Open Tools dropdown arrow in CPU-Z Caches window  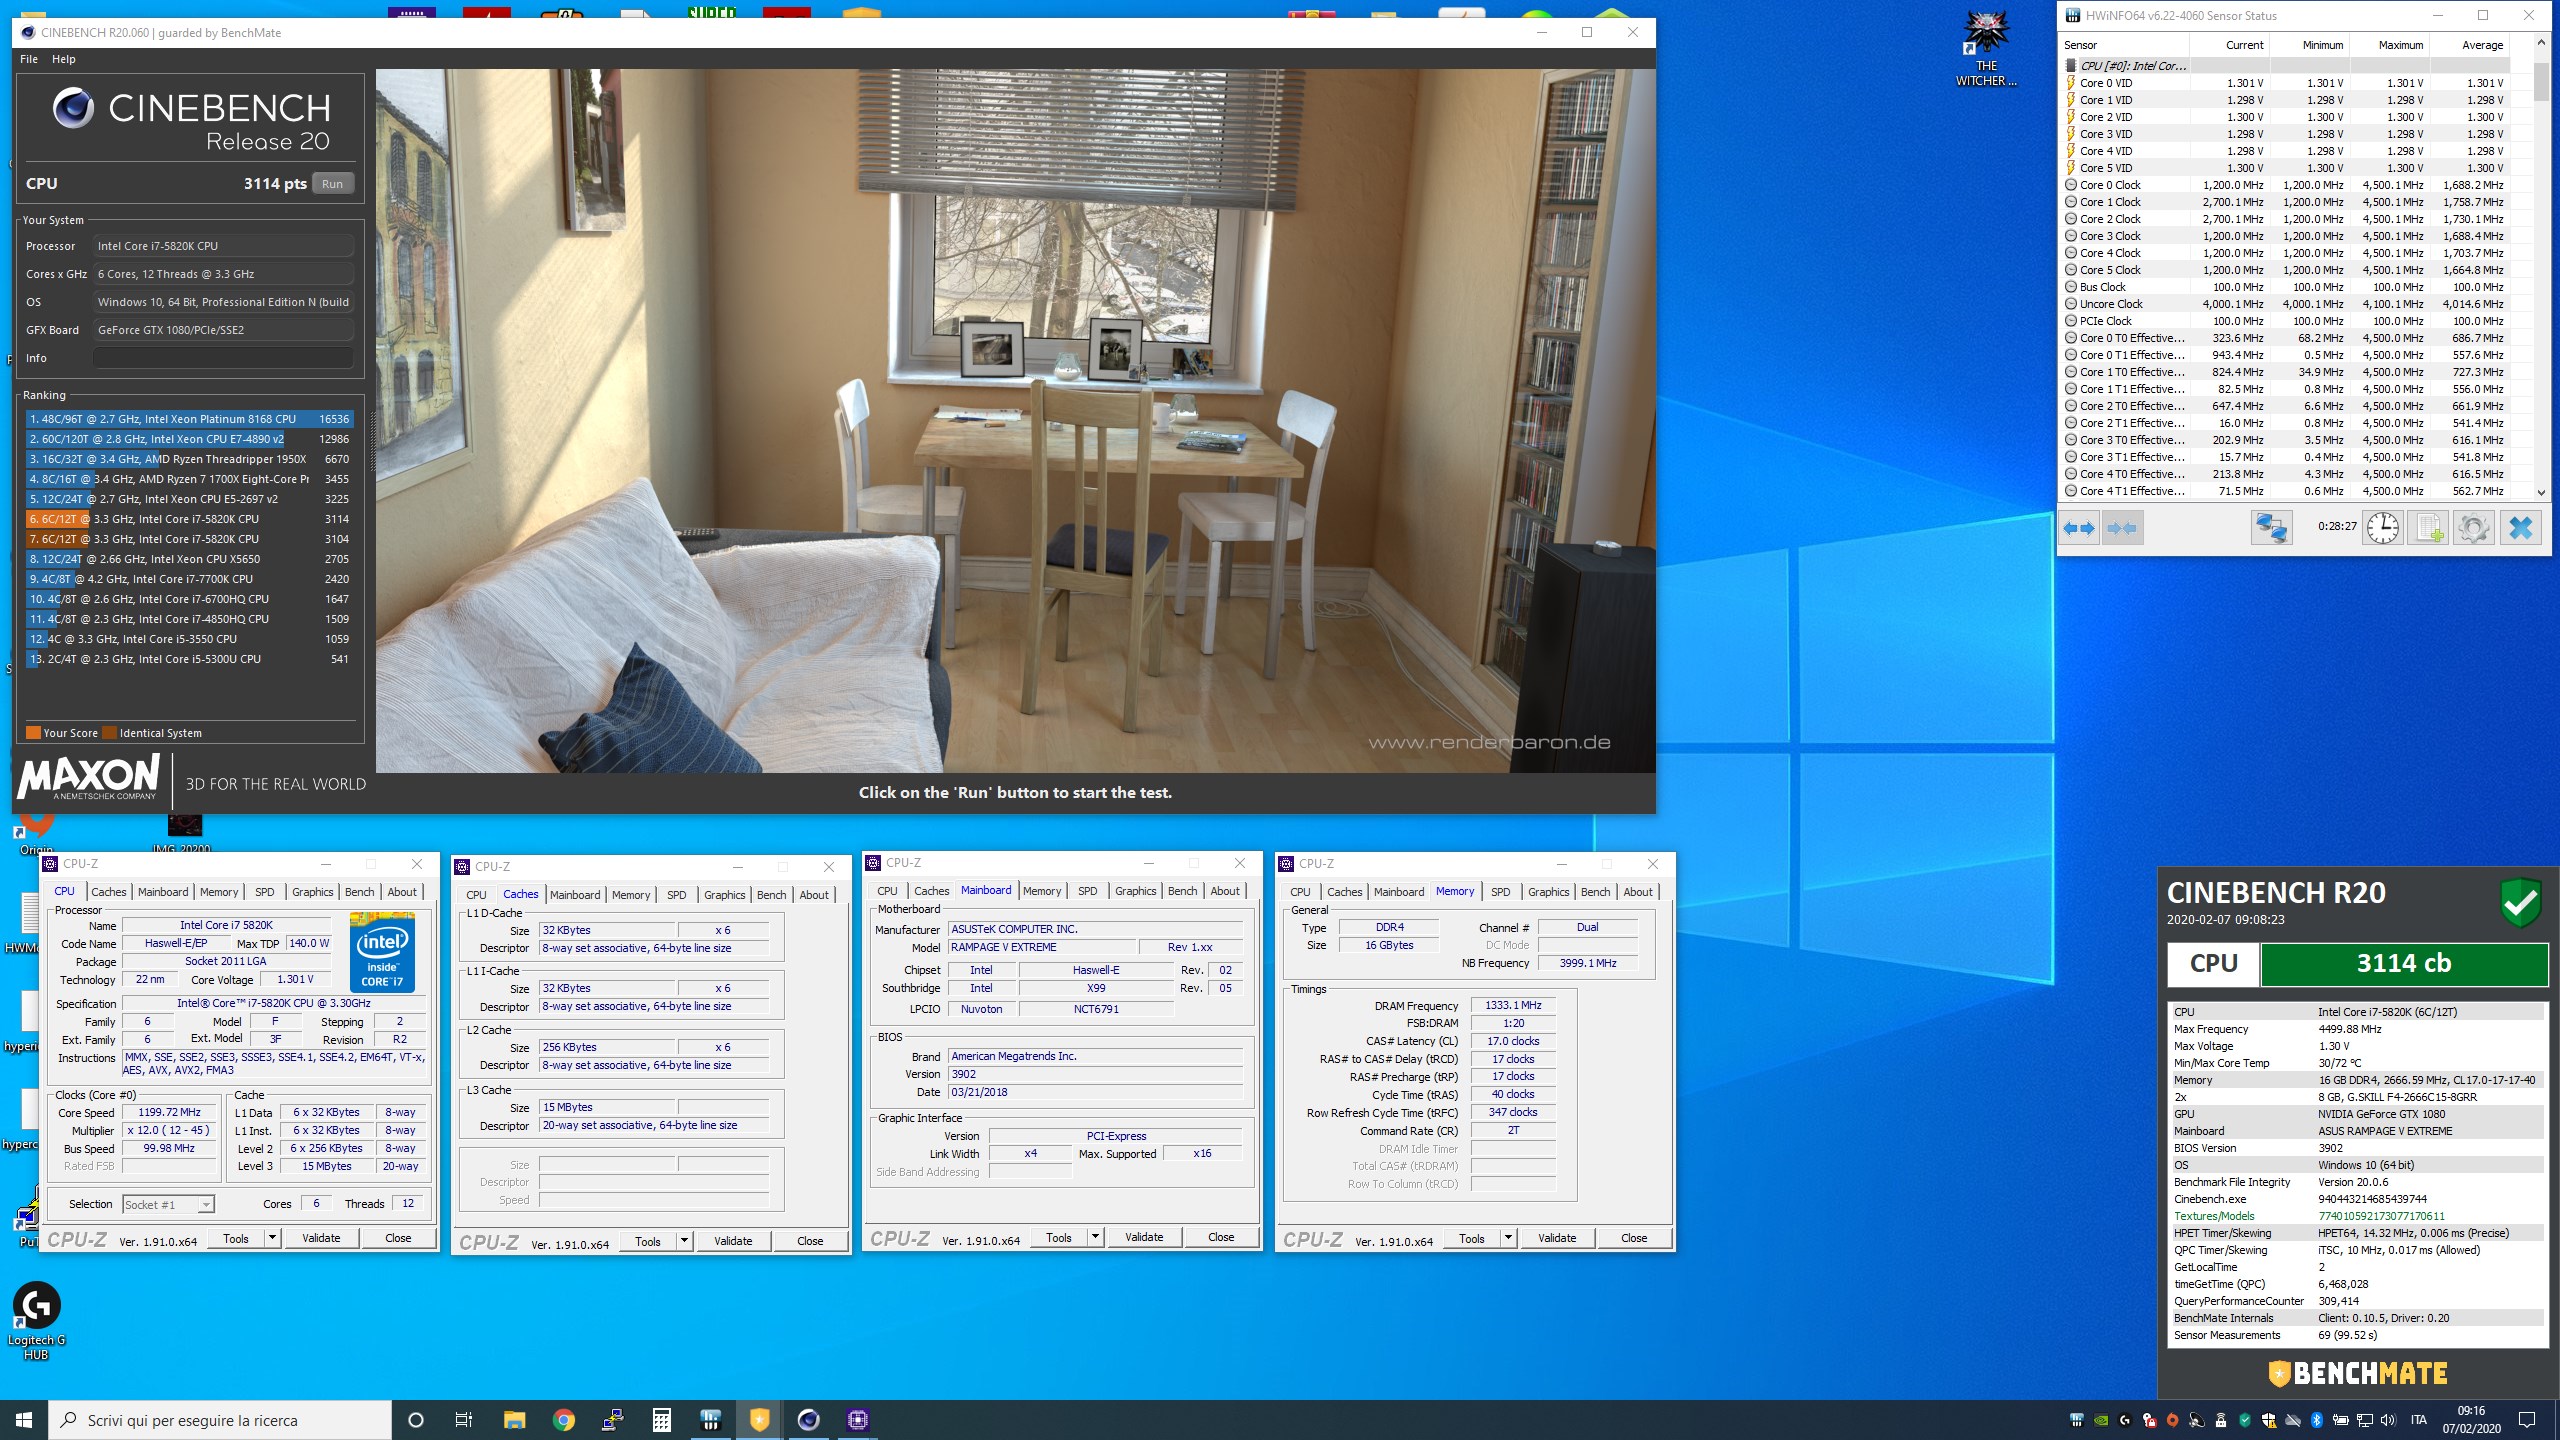pyautogui.click(x=684, y=1241)
